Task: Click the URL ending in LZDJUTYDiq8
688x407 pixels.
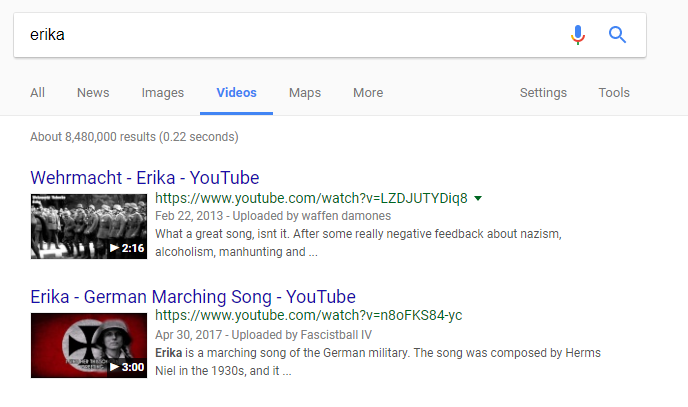Action: [x=311, y=198]
